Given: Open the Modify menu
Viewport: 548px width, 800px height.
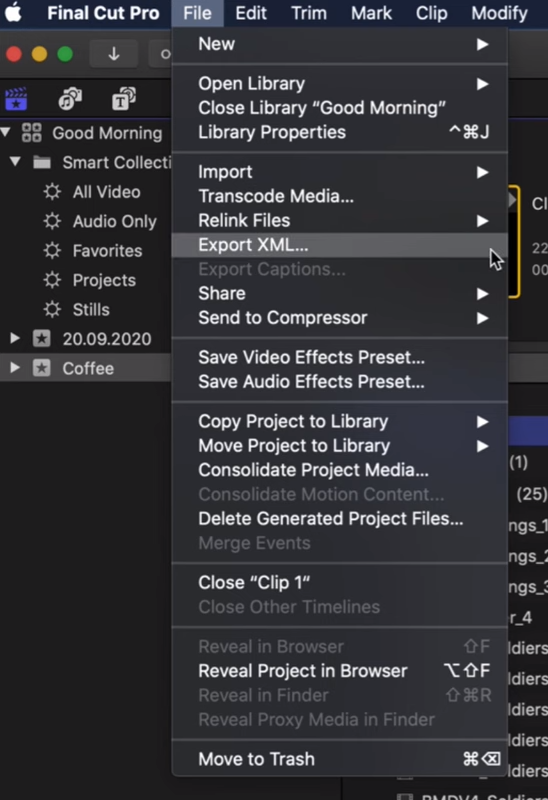Looking at the screenshot, I should (x=499, y=13).
